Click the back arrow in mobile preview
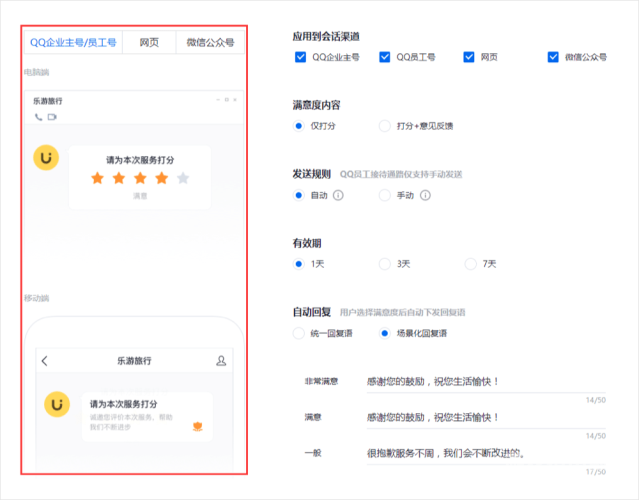639x500 pixels. [x=45, y=361]
